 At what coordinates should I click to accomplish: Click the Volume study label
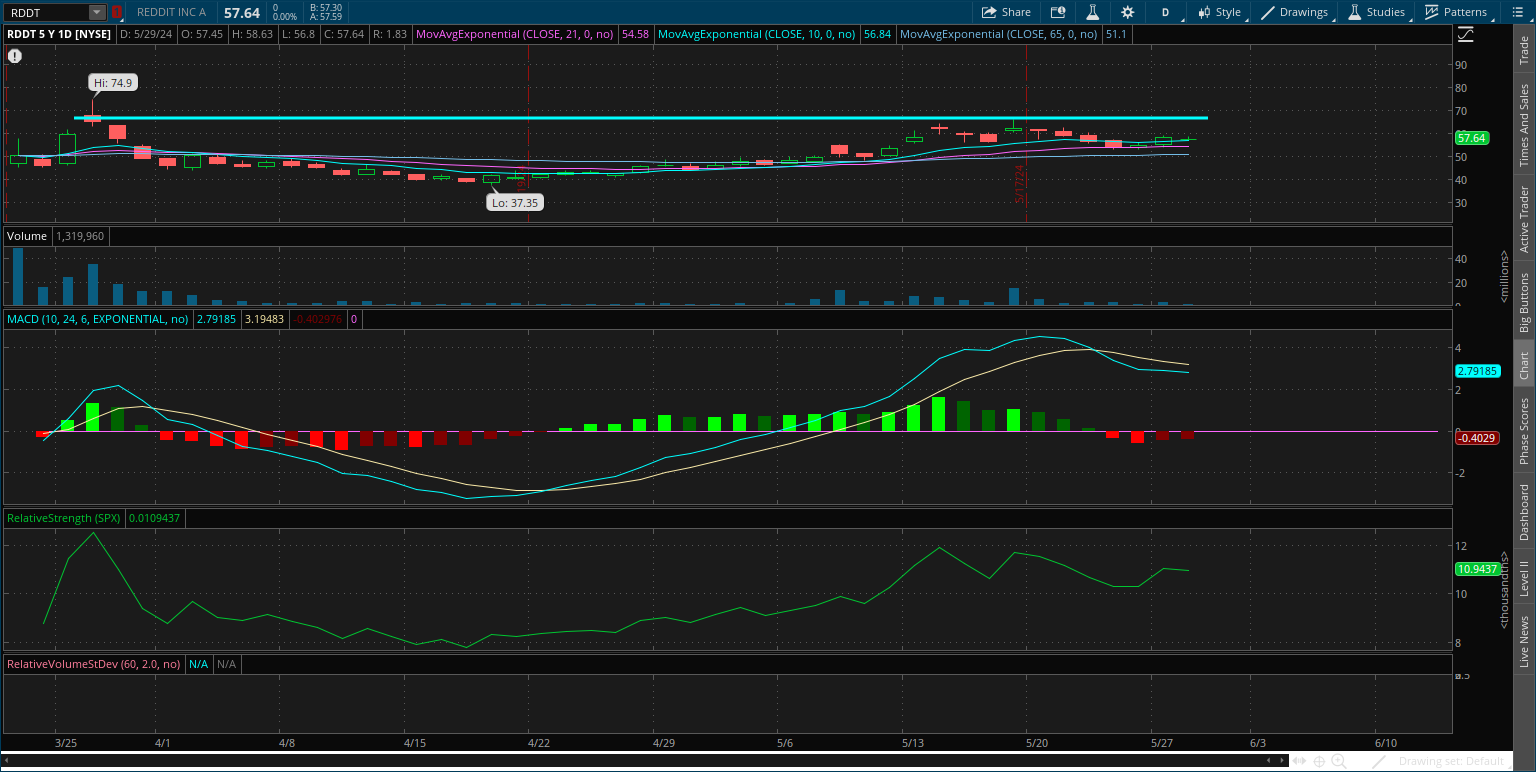[27, 236]
